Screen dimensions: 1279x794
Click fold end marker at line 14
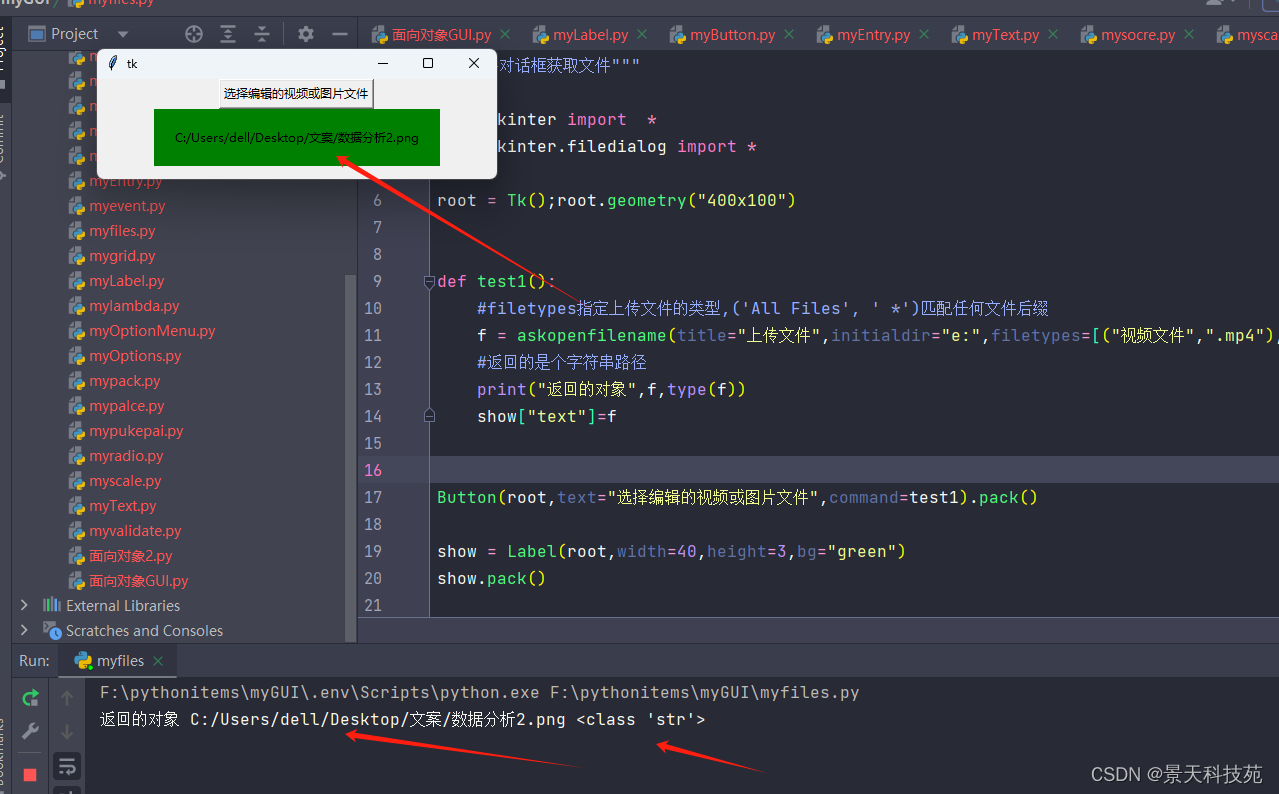[429, 415]
